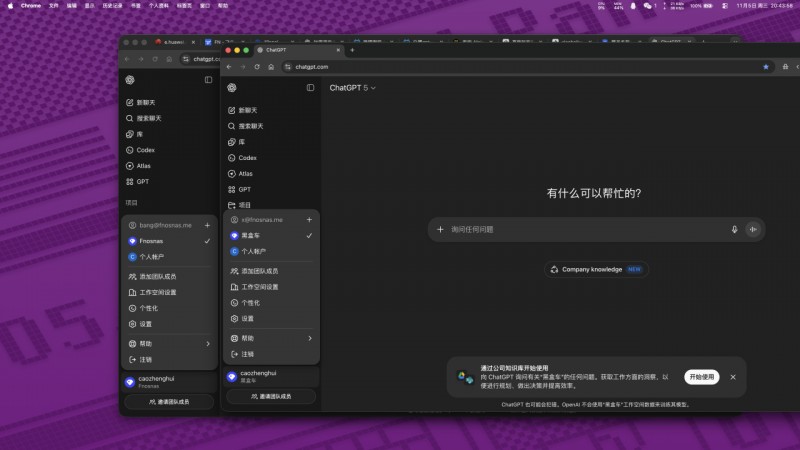The height and width of the screenshot is (450, 800).
Task: Click 邀请团队成员 button in back window
Action: 169,402
